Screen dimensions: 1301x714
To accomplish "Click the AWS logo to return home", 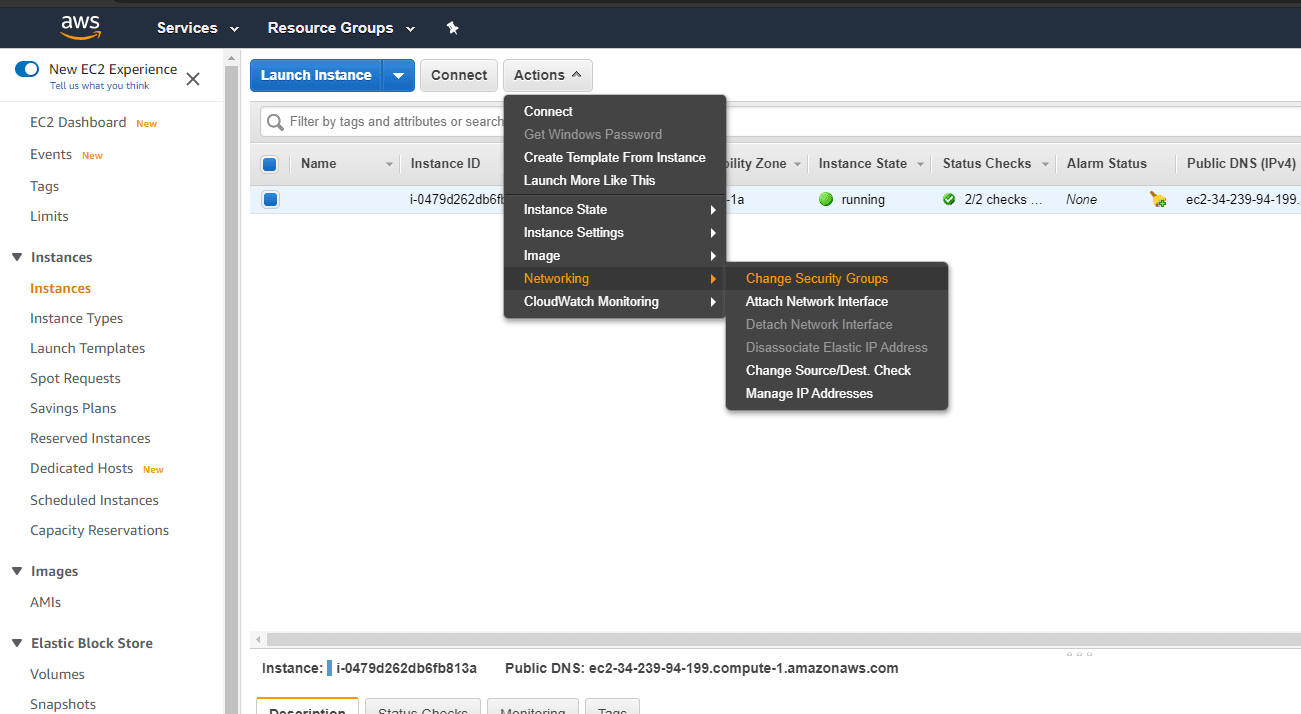I will pyautogui.click(x=80, y=27).
